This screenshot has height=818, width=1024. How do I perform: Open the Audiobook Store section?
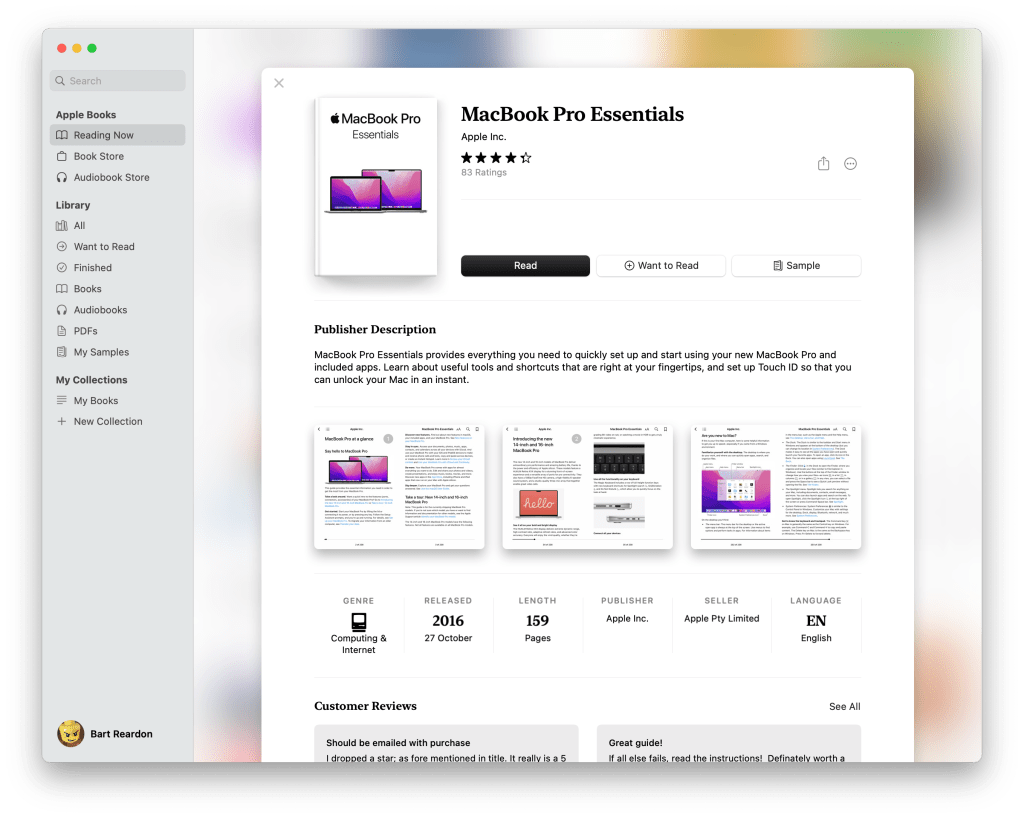pyautogui.click(x=118, y=177)
